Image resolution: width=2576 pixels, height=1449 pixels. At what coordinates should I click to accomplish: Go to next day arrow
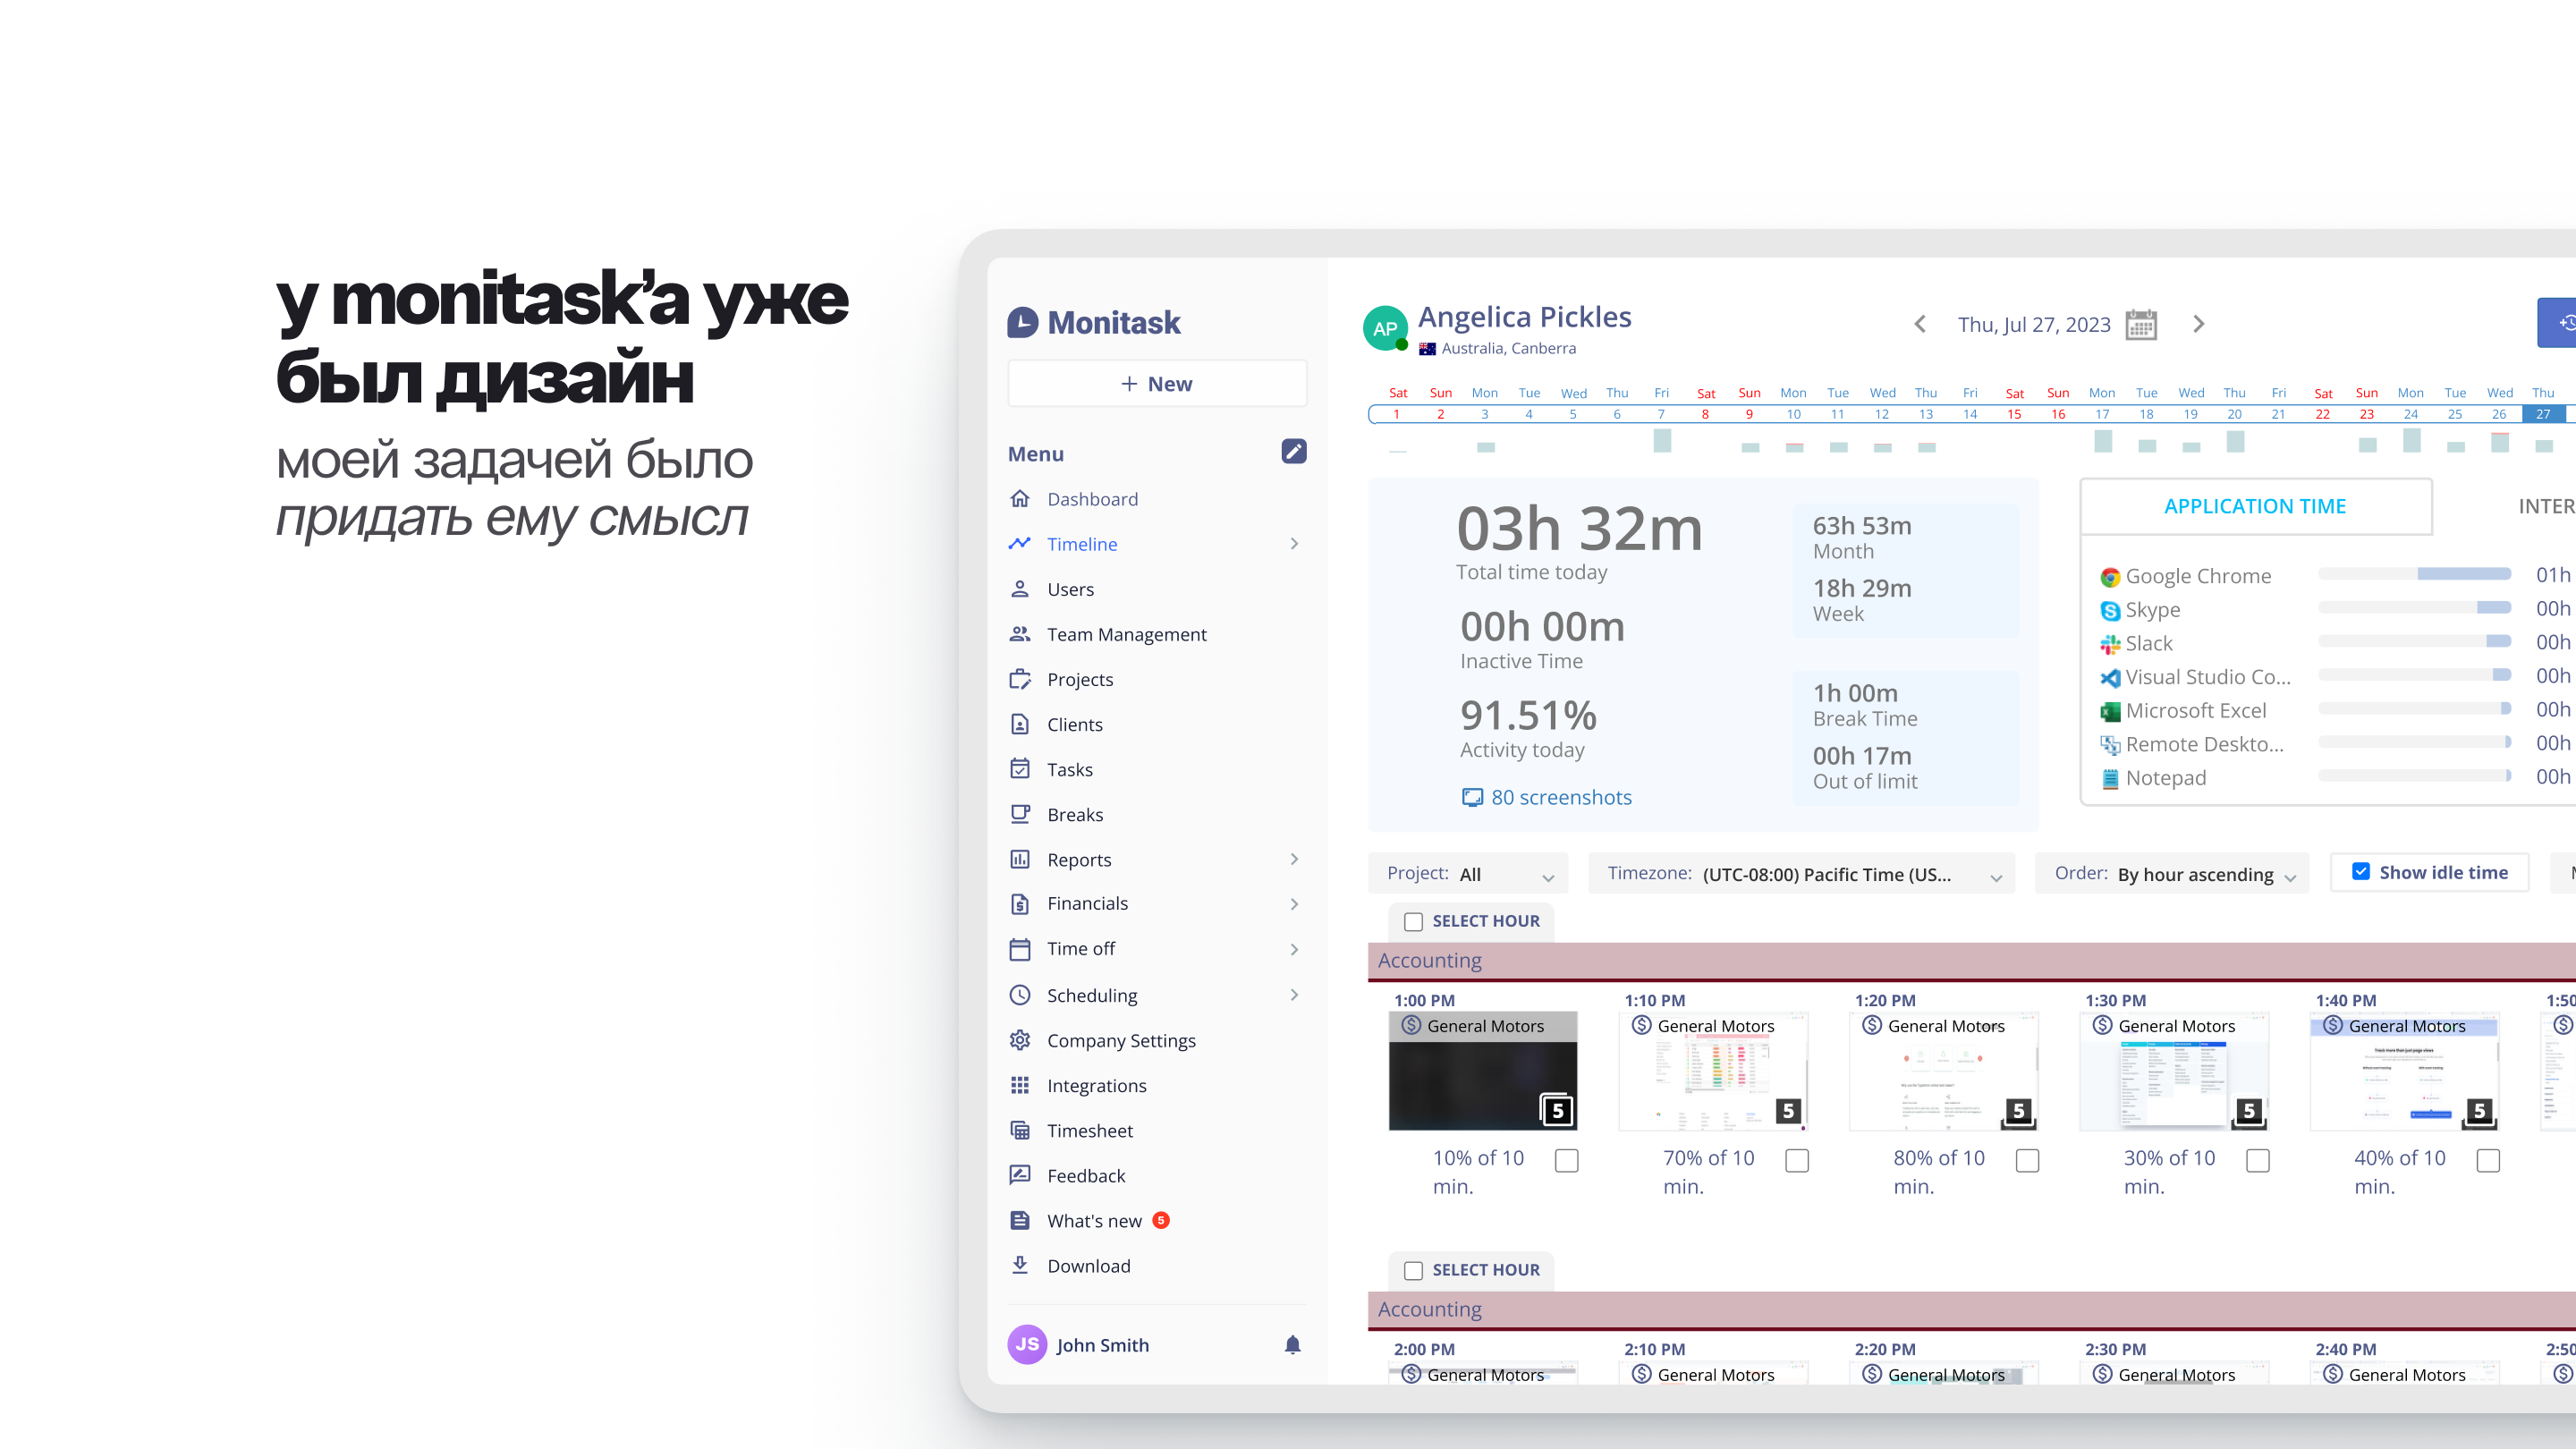point(2198,324)
